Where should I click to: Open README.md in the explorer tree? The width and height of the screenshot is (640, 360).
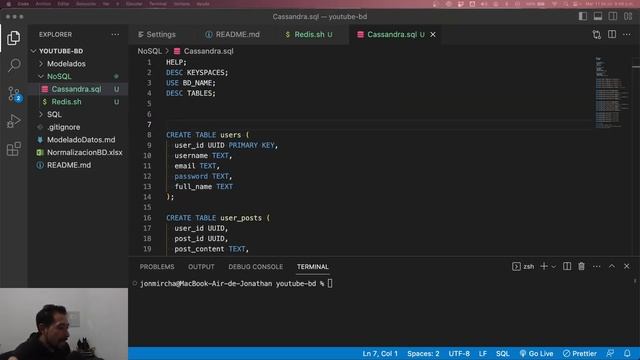(69, 165)
